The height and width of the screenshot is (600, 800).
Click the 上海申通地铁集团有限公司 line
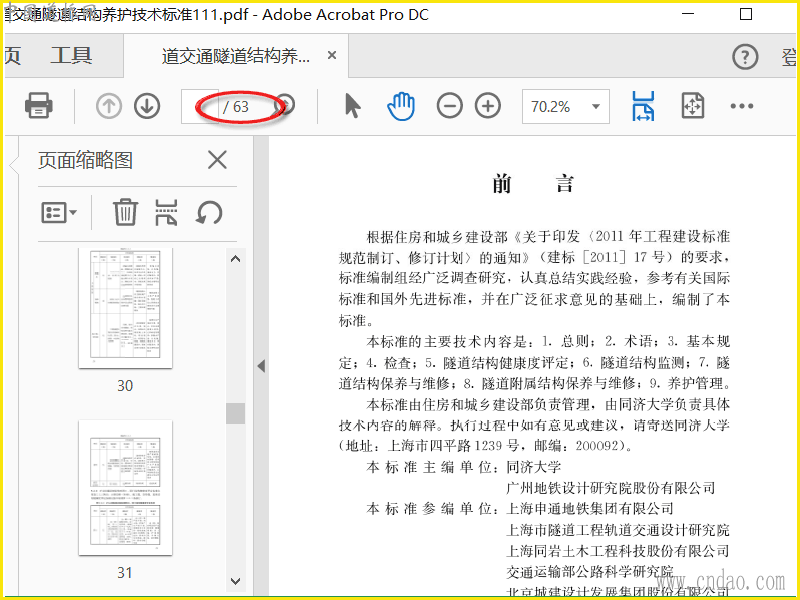590,509
